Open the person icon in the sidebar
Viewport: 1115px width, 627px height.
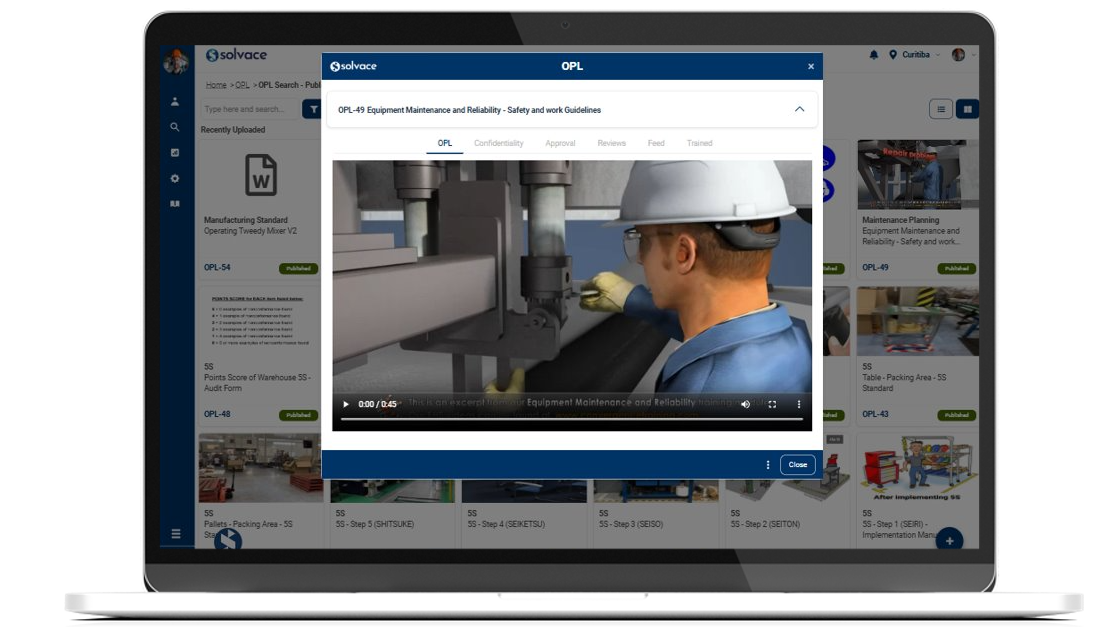point(175,102)
